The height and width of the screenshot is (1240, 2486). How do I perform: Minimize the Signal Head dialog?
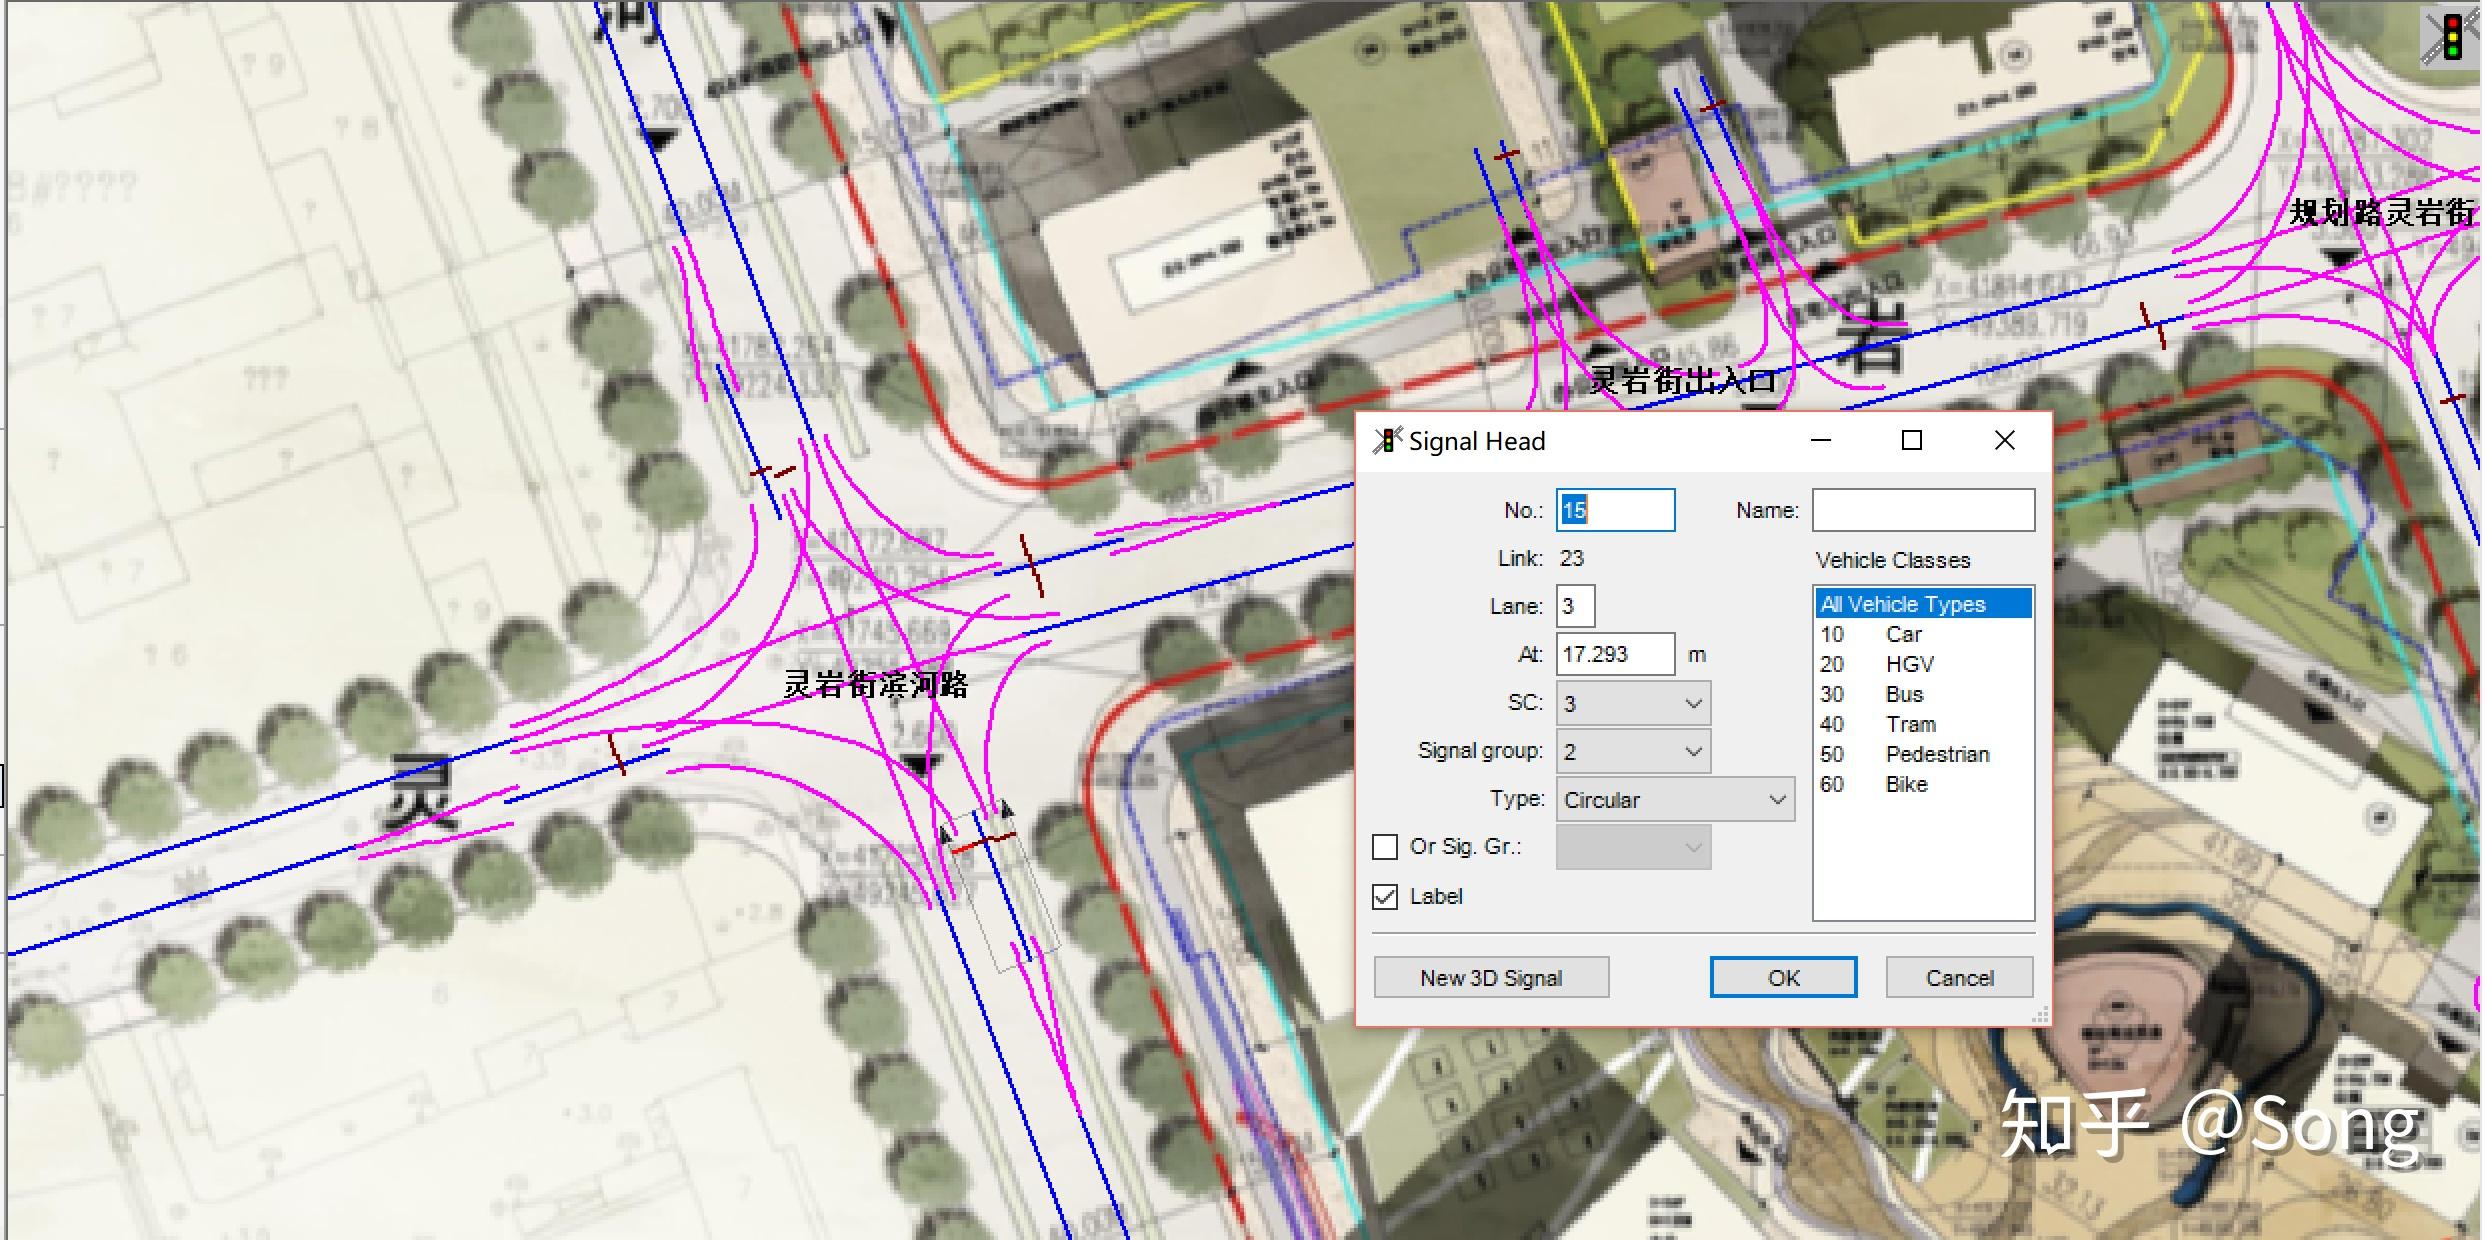[1820, 441]
